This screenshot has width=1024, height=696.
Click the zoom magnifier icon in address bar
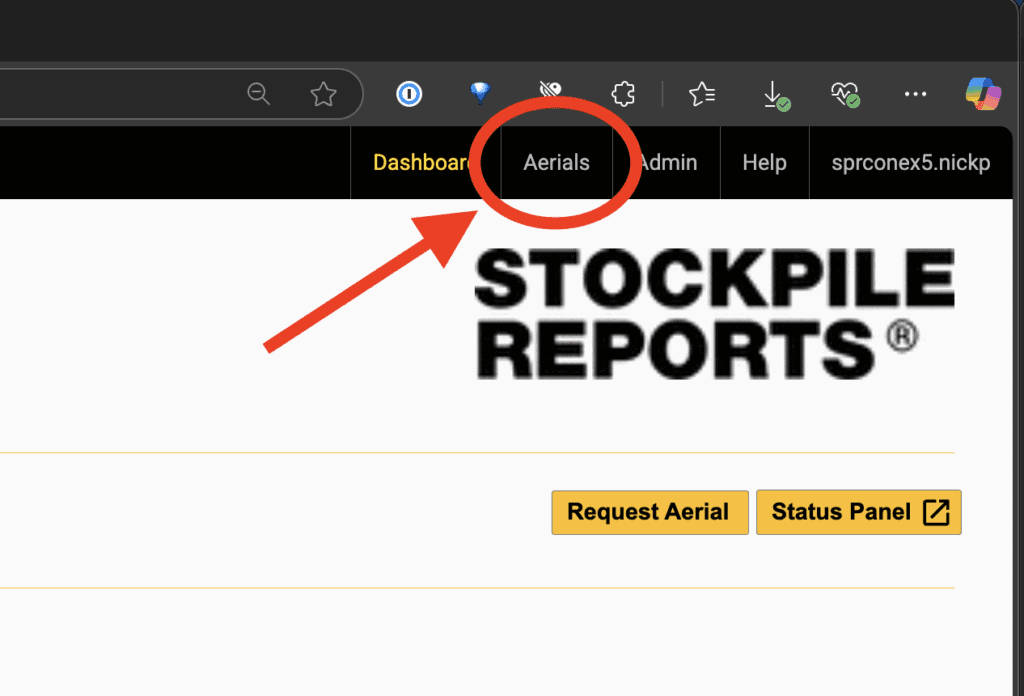click(259, 94)
